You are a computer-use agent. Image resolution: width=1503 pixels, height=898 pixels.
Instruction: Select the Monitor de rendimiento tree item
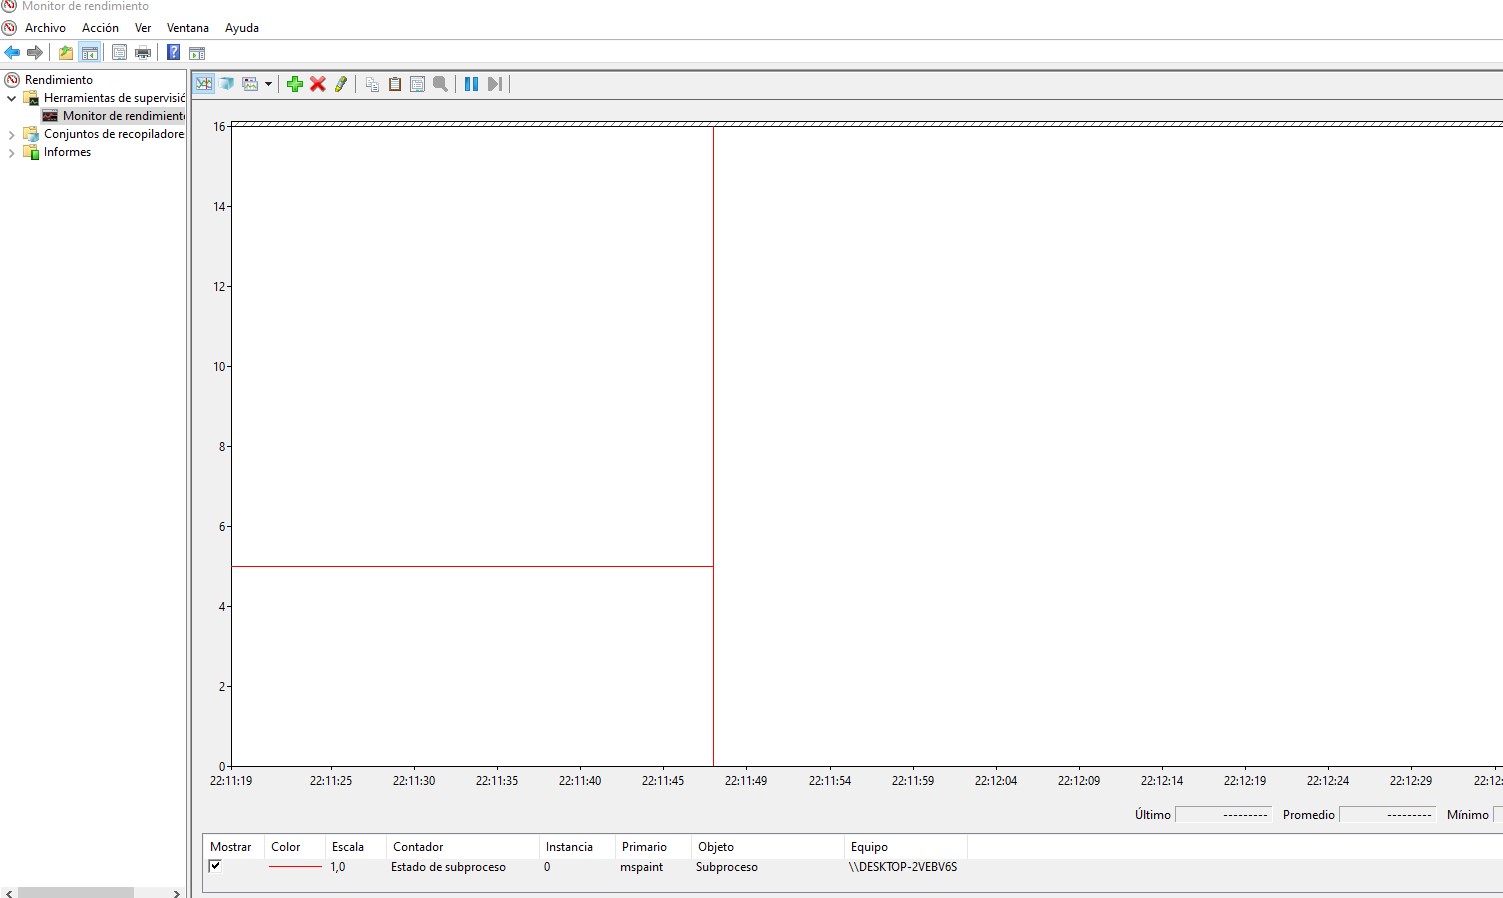pyautogui.click(x=123, y=116)
